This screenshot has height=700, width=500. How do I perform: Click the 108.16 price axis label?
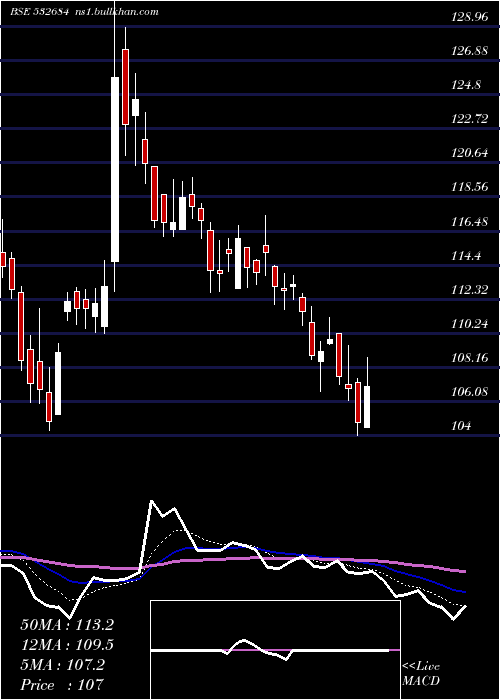click(x=470, y=358)
